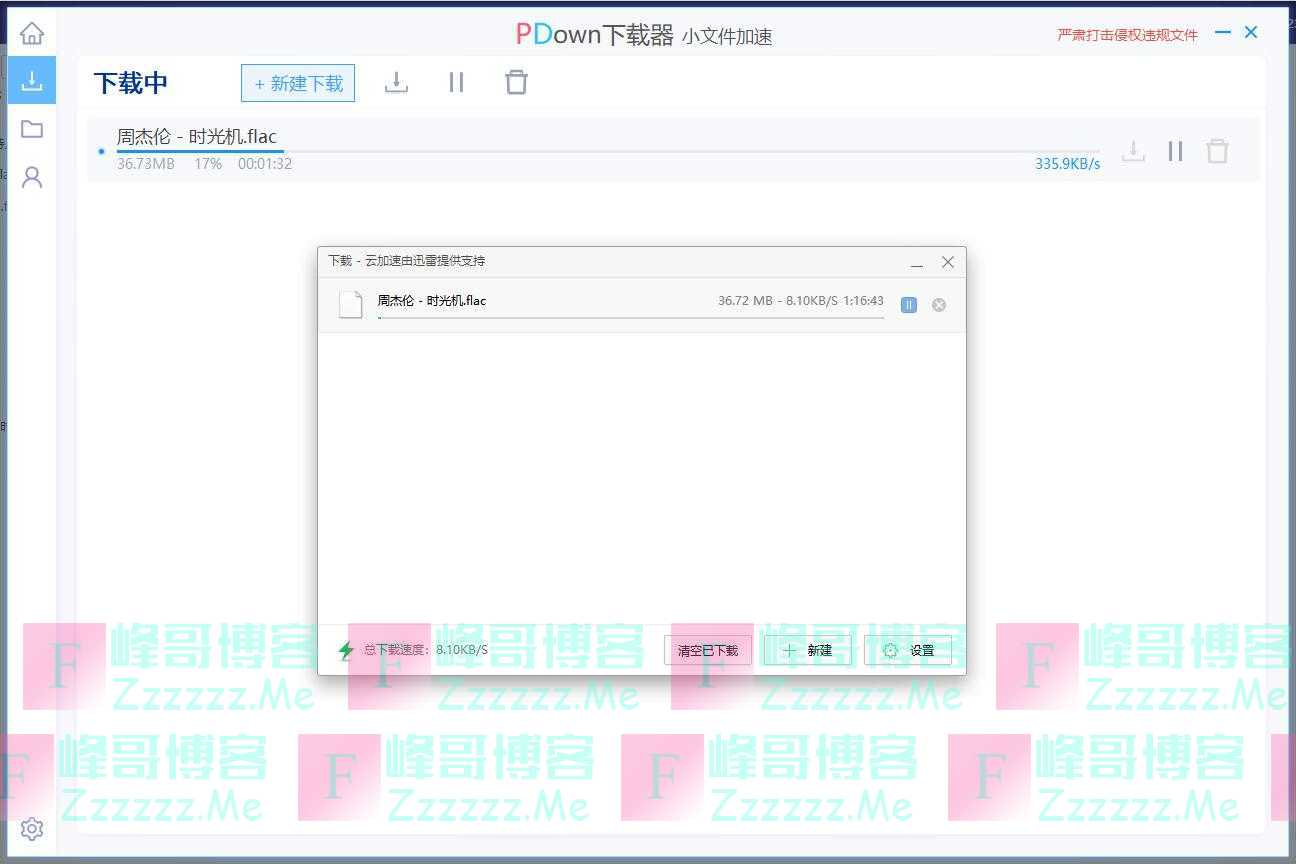Start all downloads from the toolbar
The height and width of the screenshot is (864, 1296).
point(396,83)
